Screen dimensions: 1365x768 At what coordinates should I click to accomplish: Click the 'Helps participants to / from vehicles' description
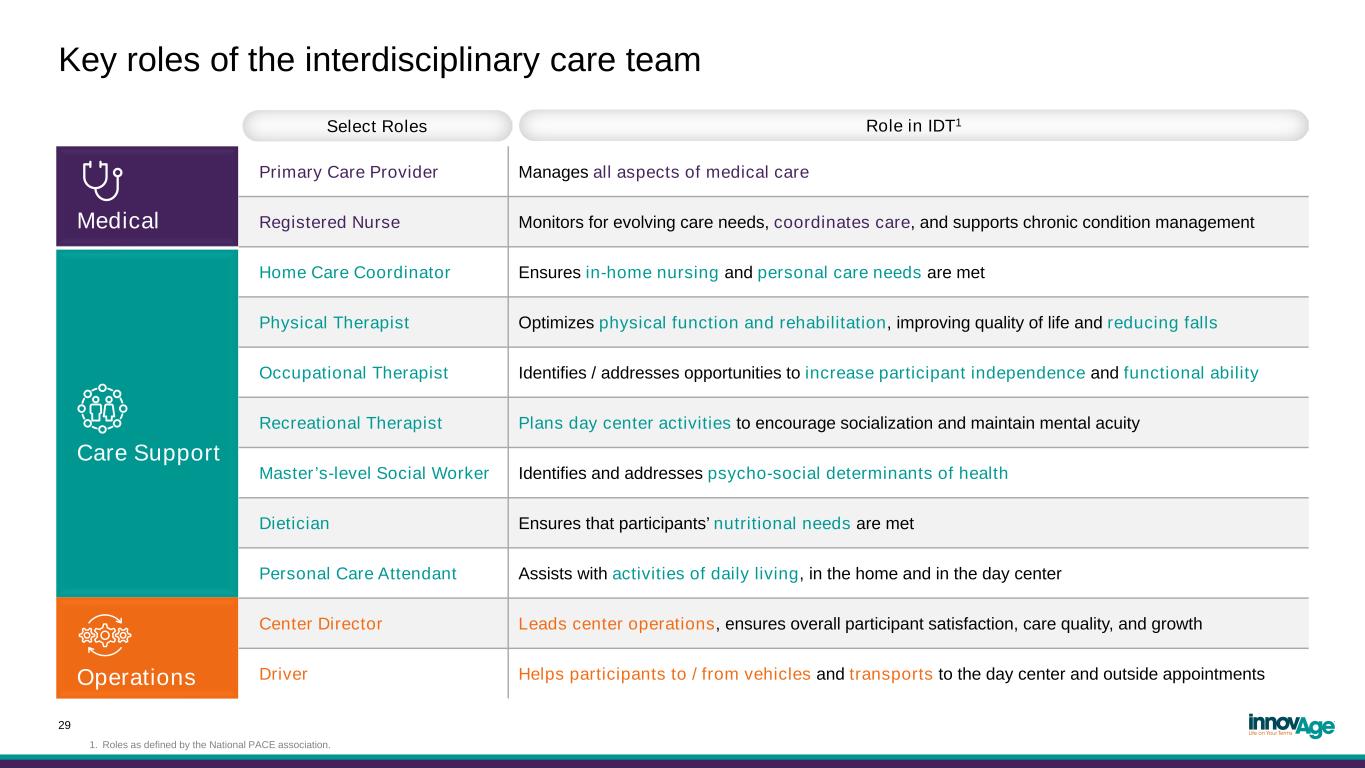coord(892,673)
